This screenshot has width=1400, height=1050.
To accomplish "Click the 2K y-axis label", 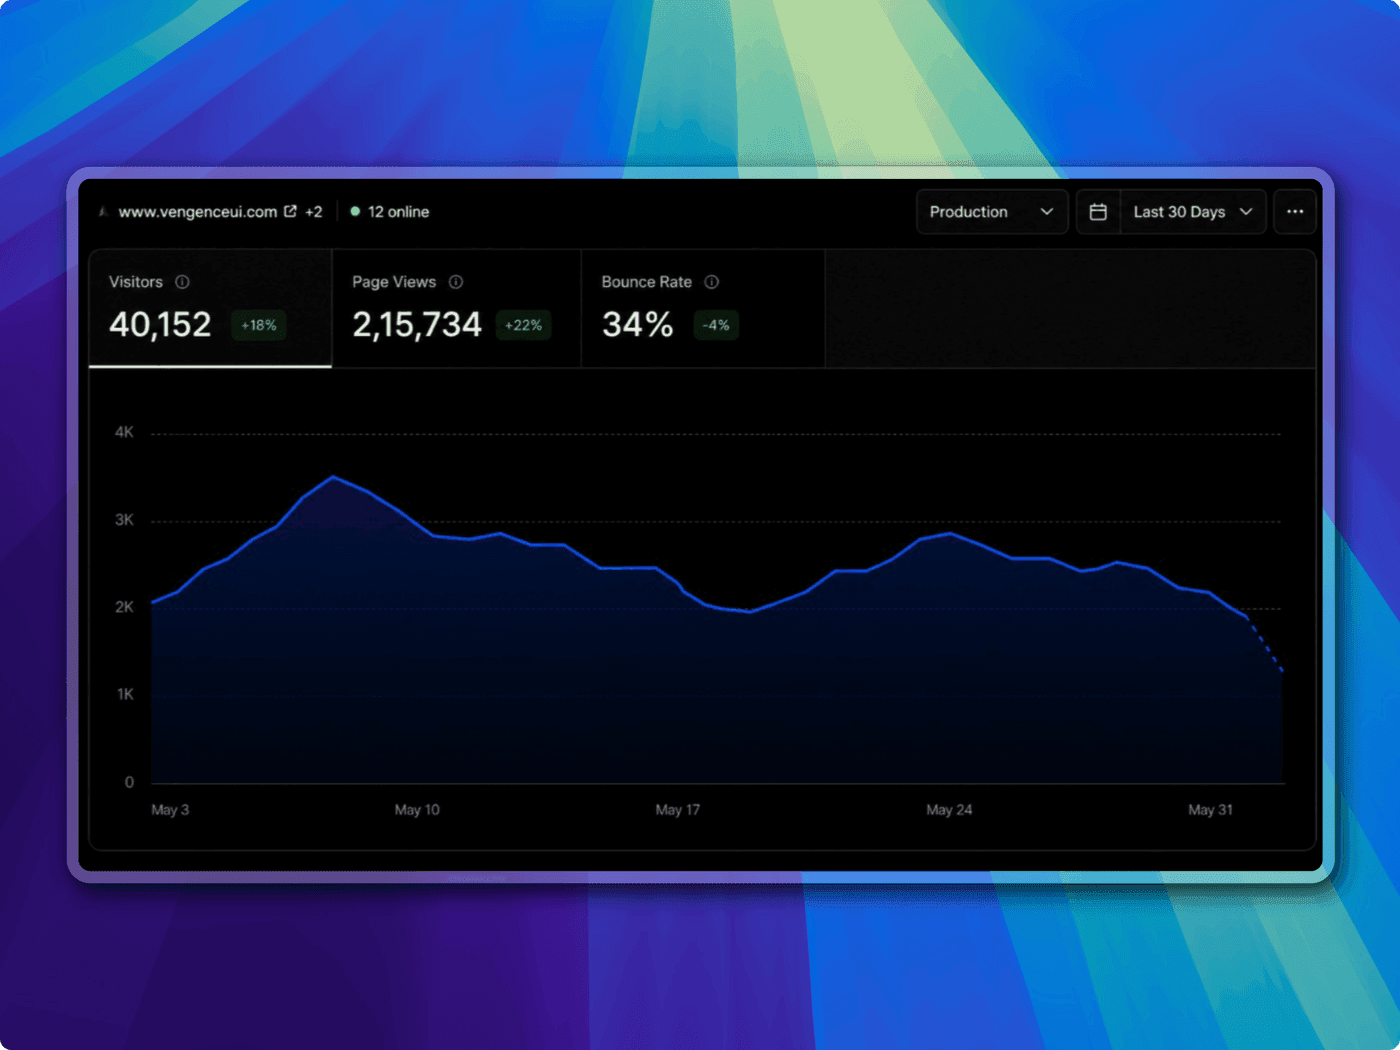I will (124, 607).
